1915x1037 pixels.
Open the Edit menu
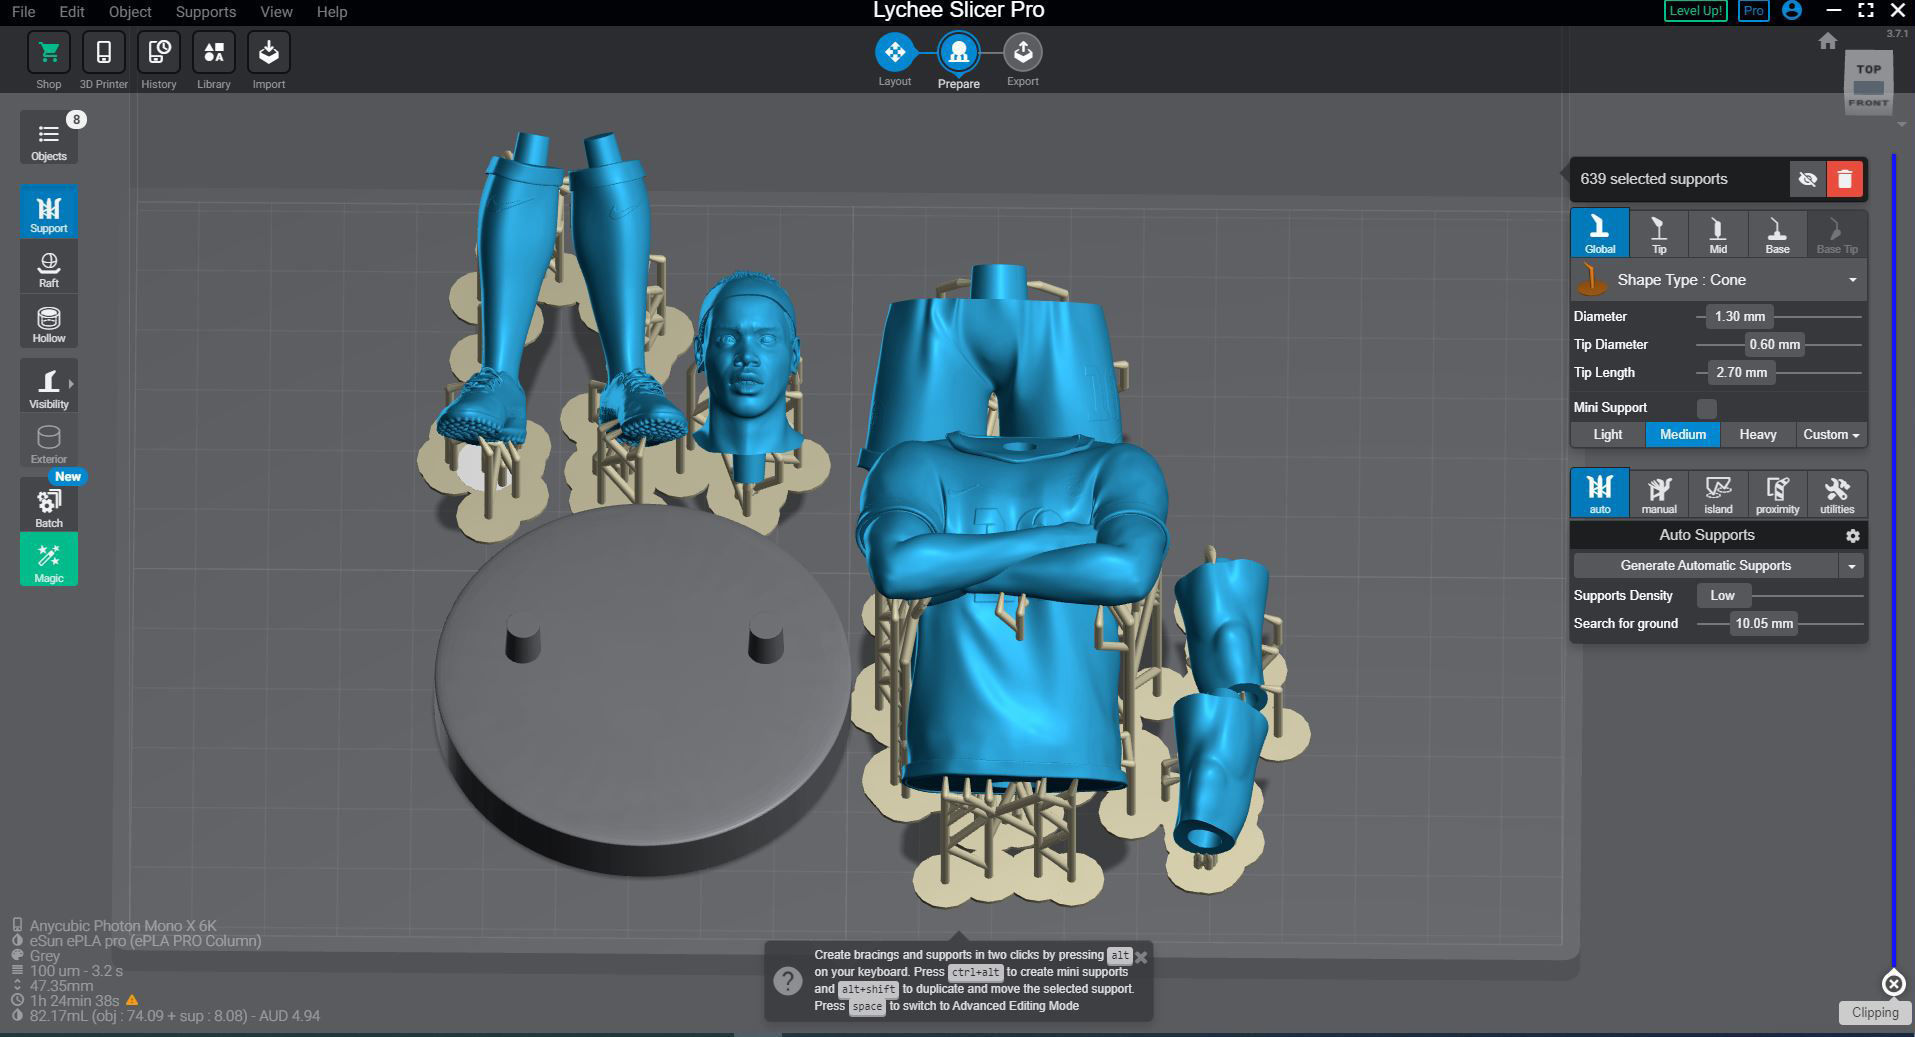click(72, 12)
